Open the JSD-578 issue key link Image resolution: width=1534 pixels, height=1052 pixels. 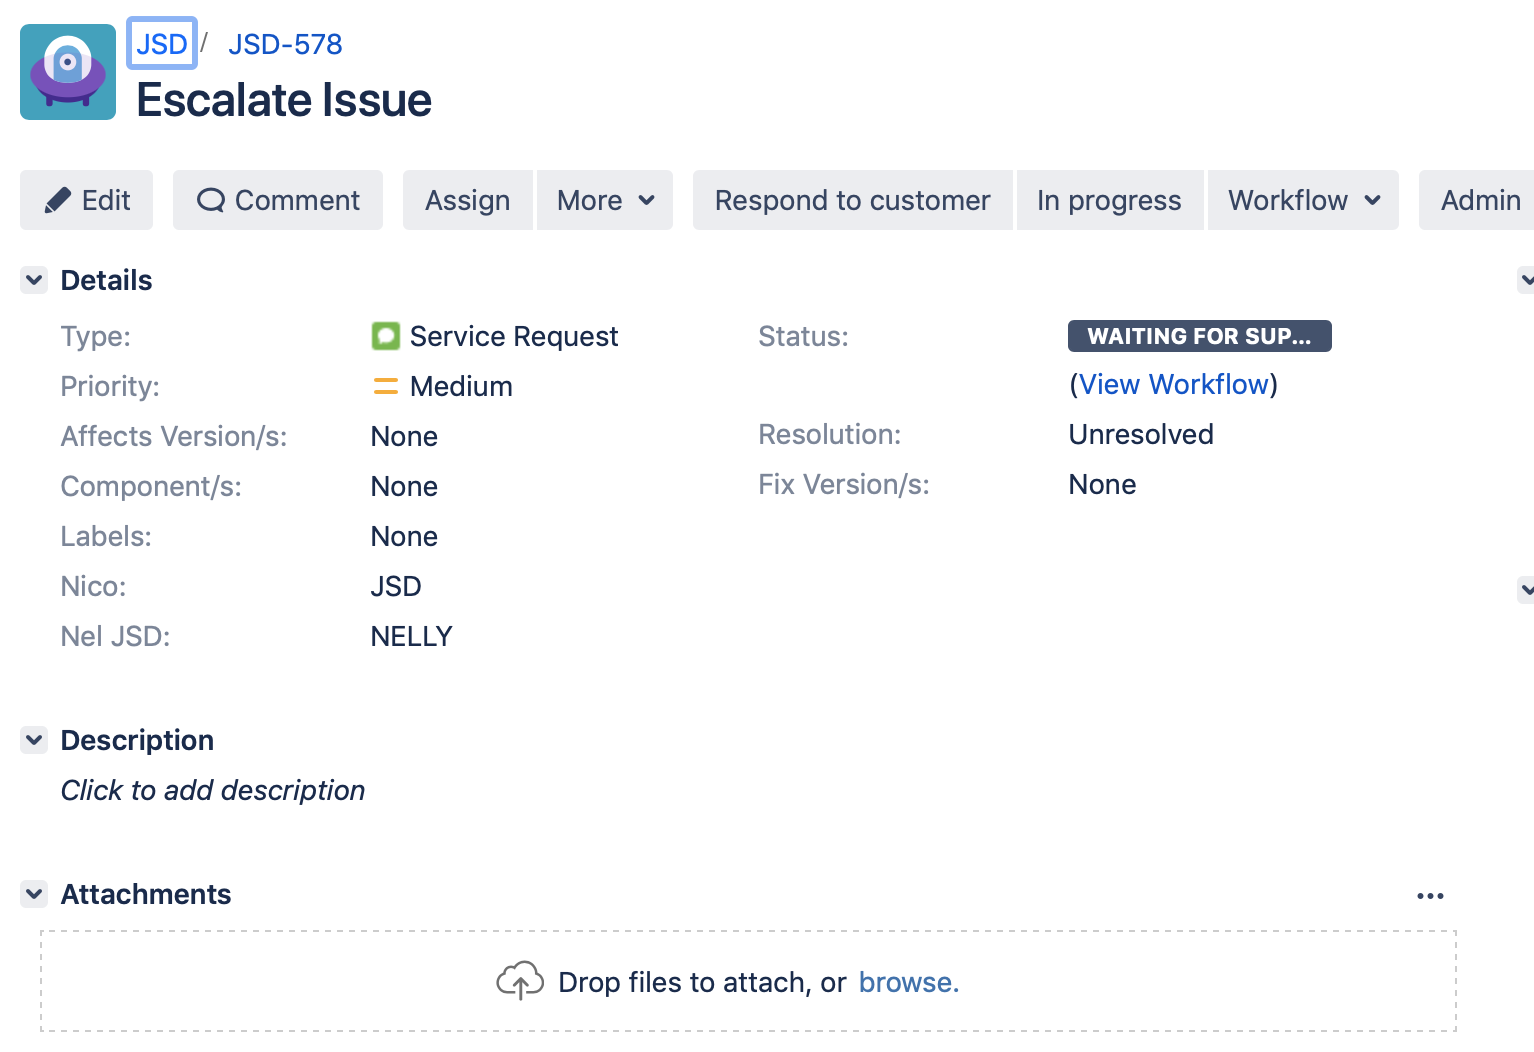point(285,44)
